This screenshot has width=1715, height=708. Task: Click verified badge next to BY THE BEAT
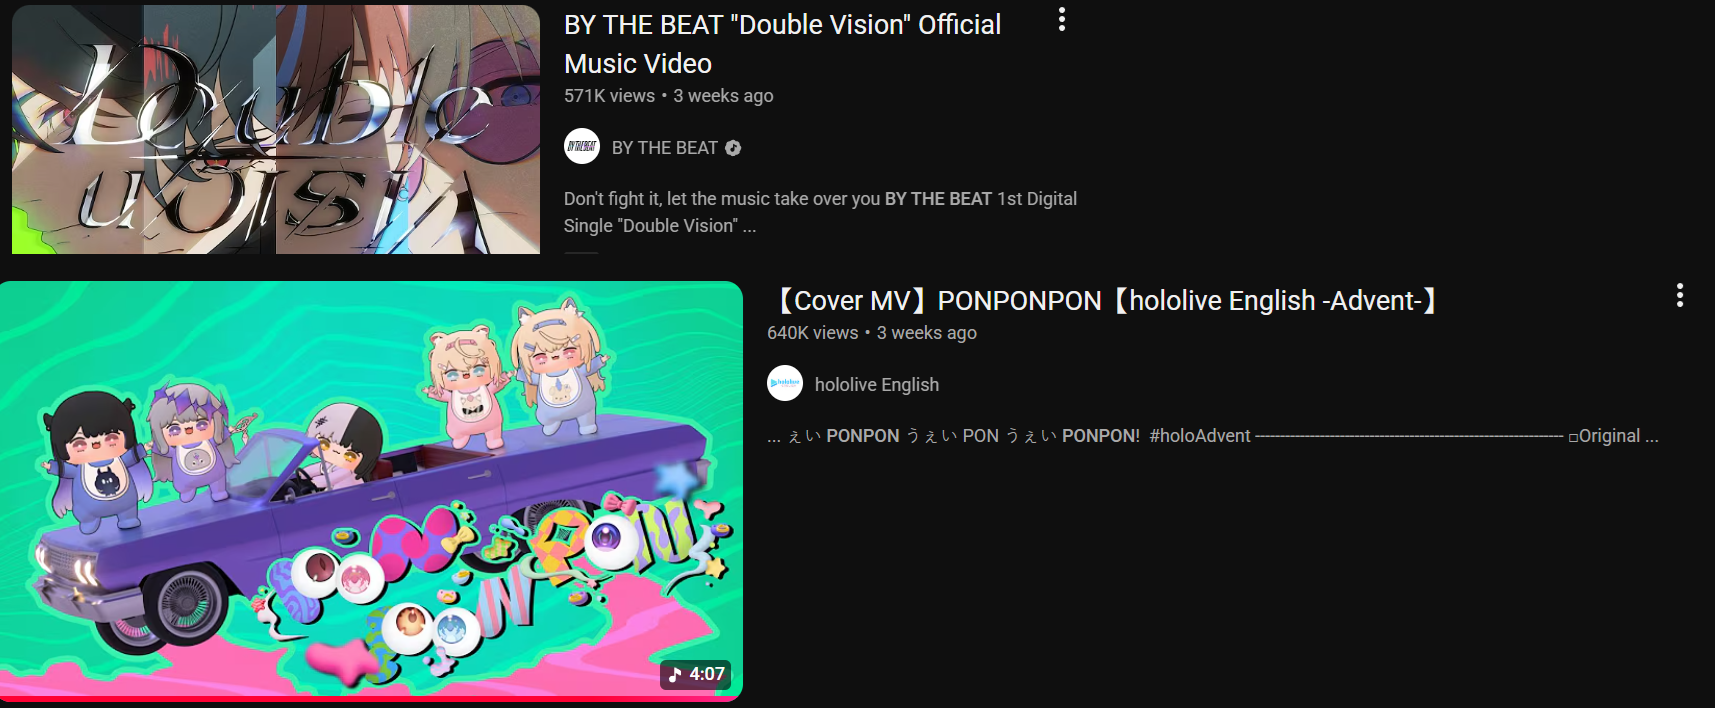pos(733,148)
